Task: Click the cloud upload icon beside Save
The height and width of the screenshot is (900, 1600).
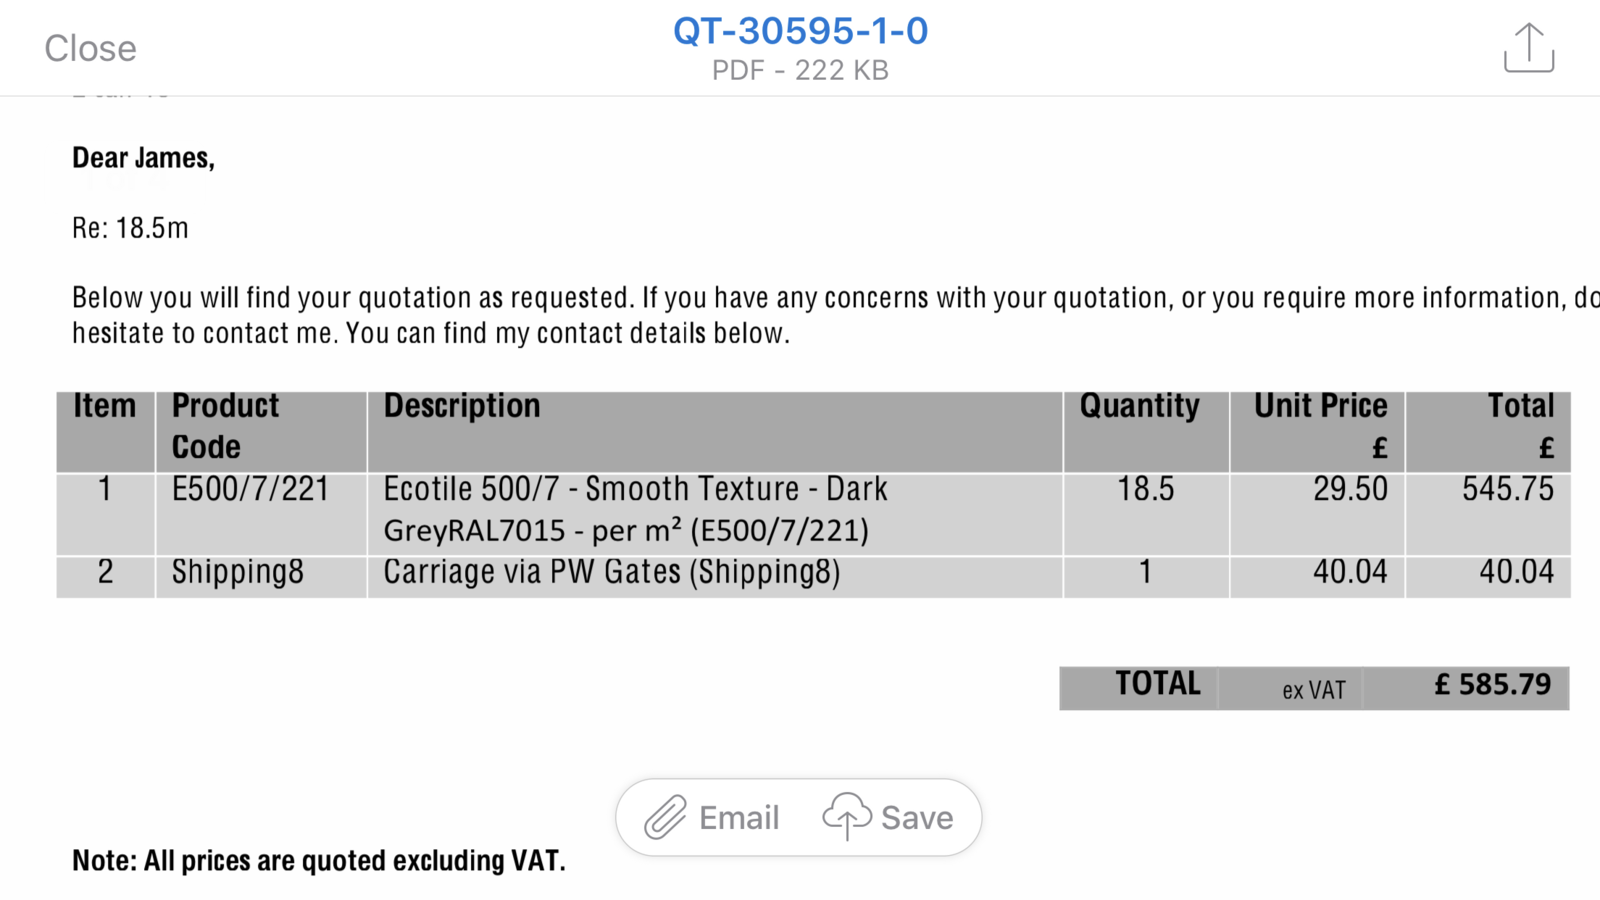Action: point(847,816)
